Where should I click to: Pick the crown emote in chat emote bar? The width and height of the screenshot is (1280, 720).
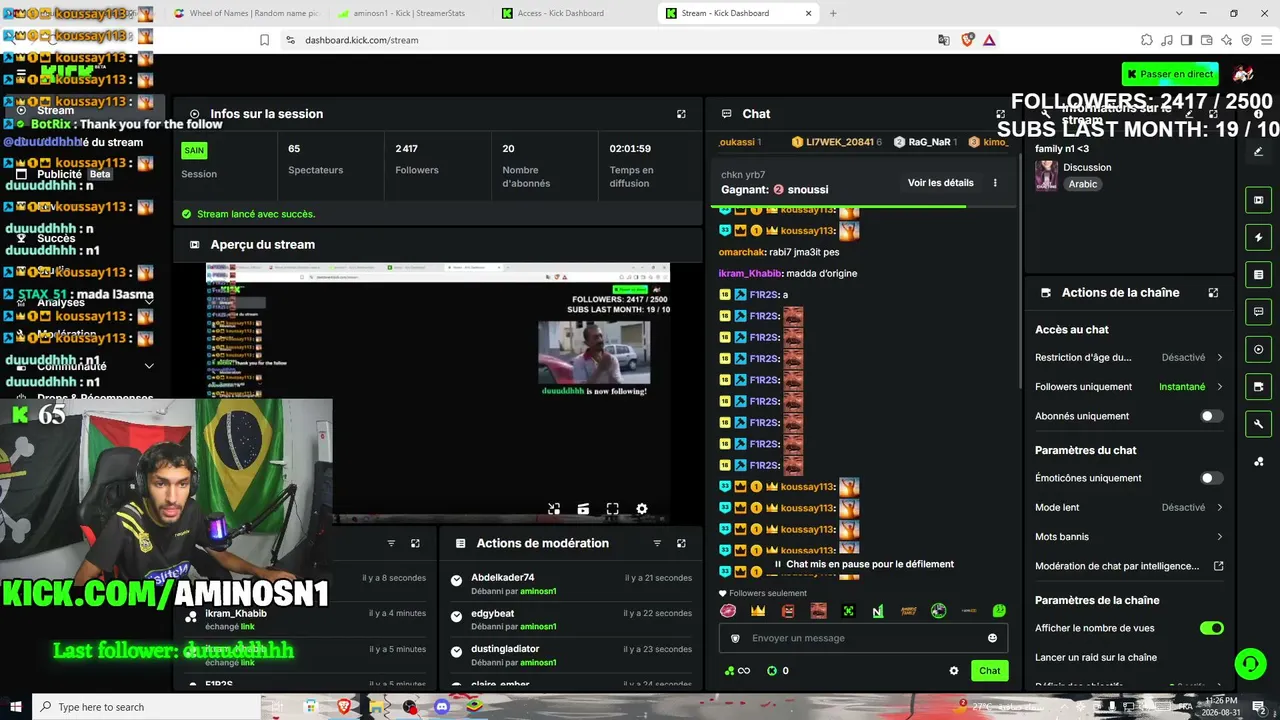pyautogui.click(x=758, y=611)
